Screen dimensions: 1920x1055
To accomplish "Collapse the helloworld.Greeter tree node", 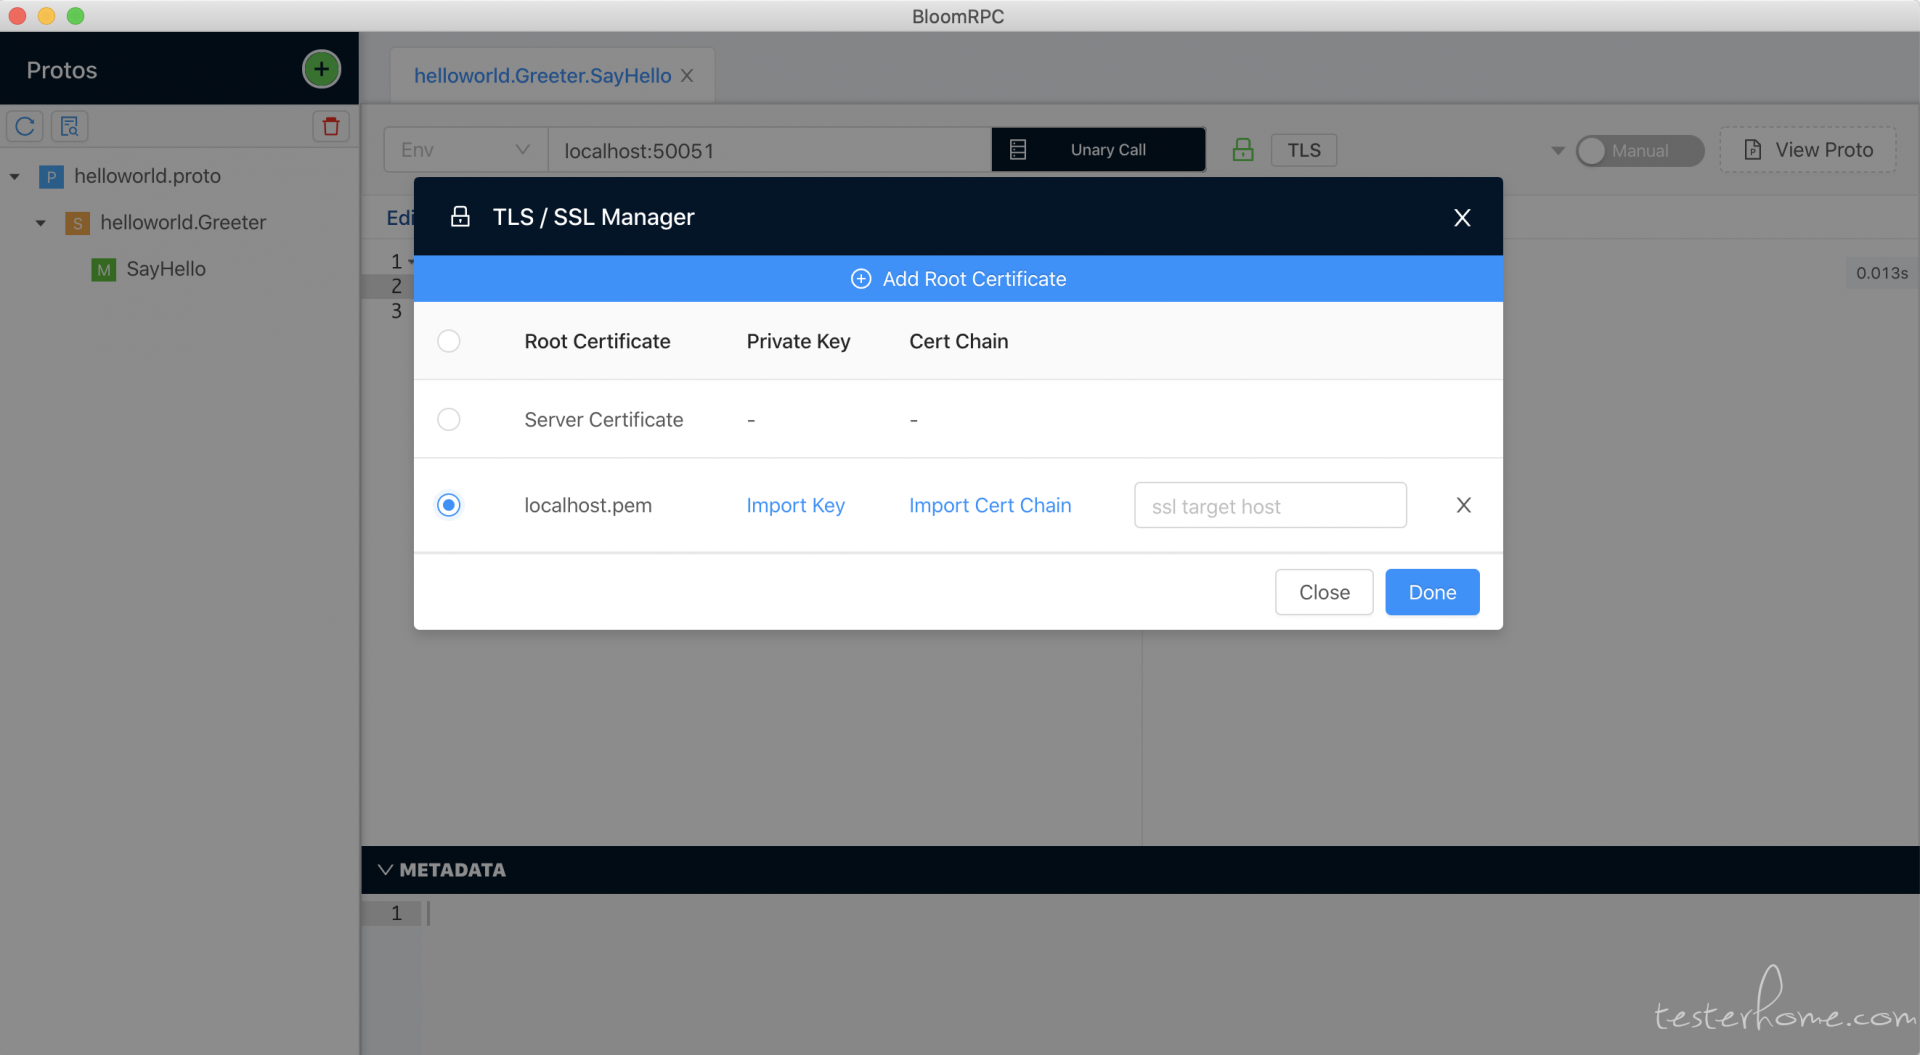I will (41, 223).
